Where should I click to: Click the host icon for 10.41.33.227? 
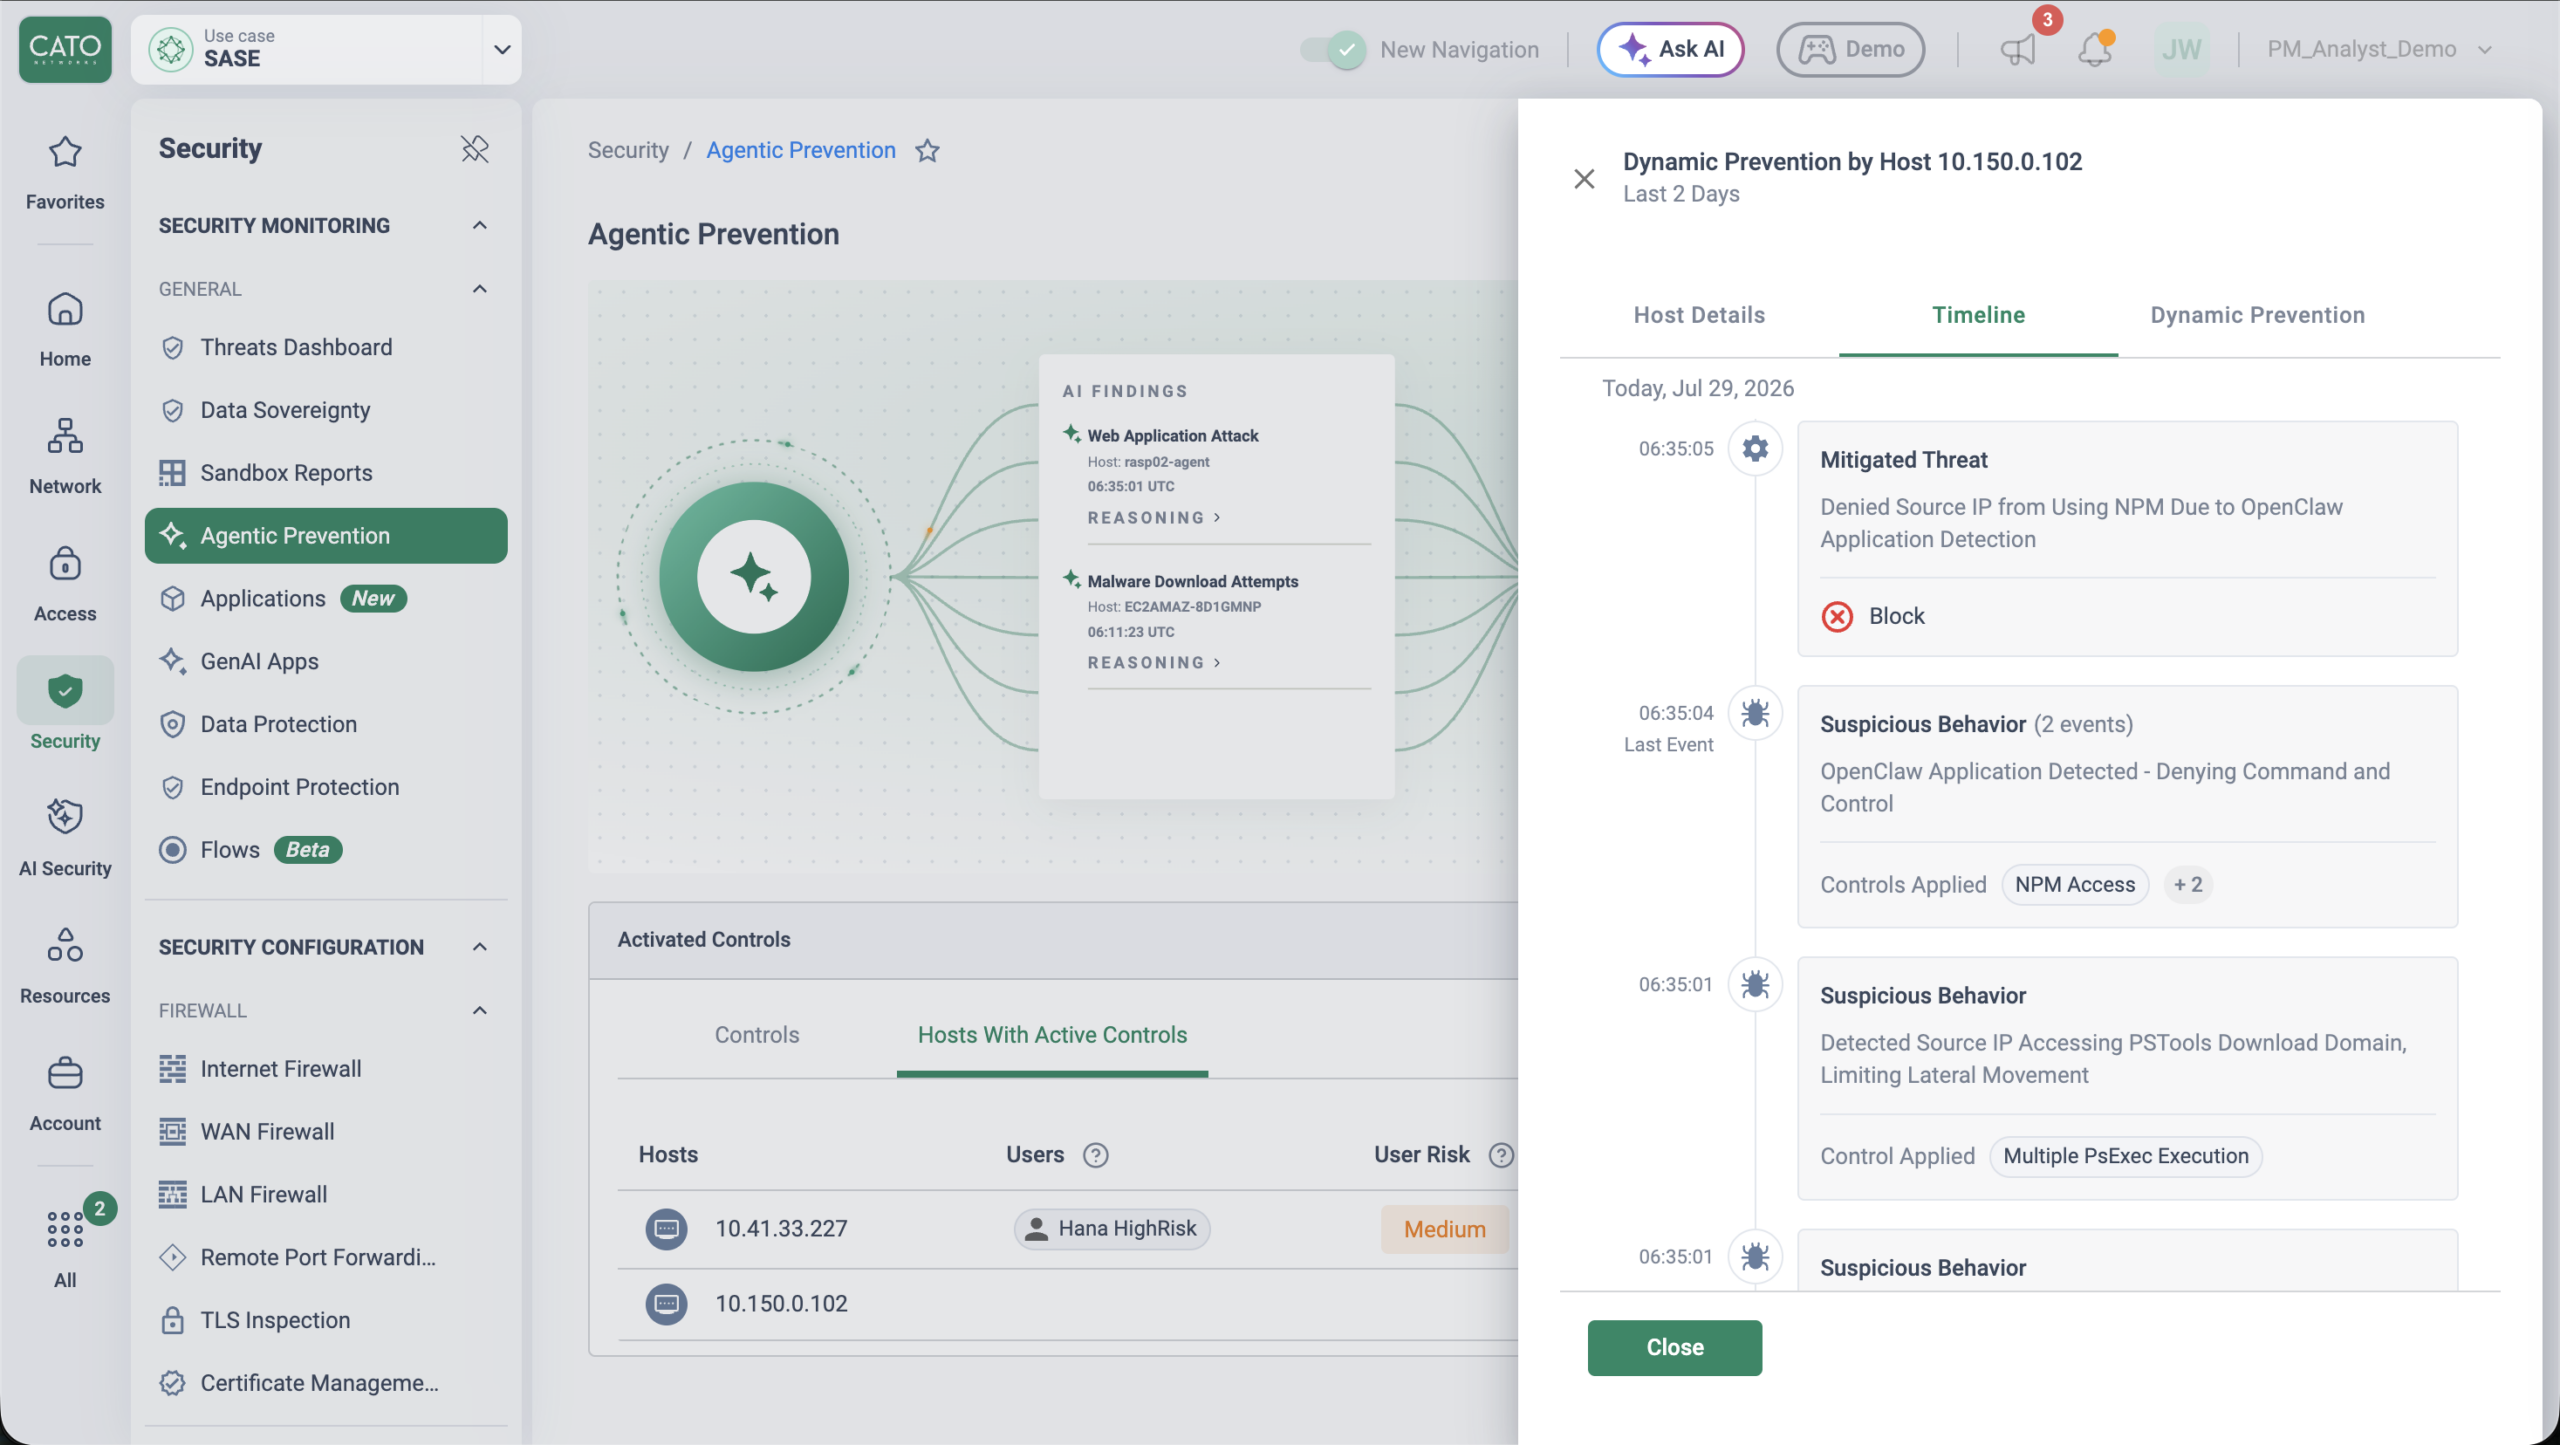pyautogui.click(x=666, y=1229)
